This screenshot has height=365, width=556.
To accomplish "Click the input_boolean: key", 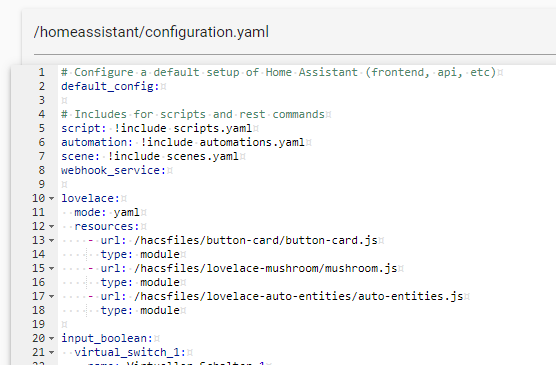I will (x=107, y=338).
